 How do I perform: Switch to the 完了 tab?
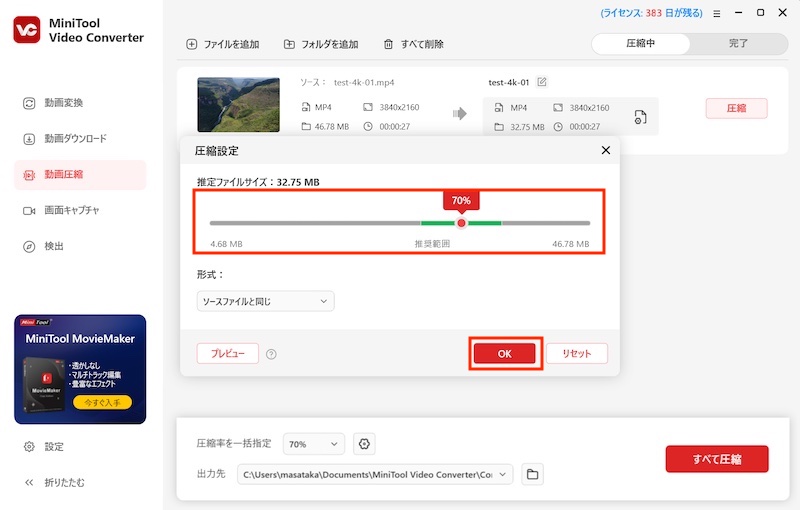click(x=738, y=44)
